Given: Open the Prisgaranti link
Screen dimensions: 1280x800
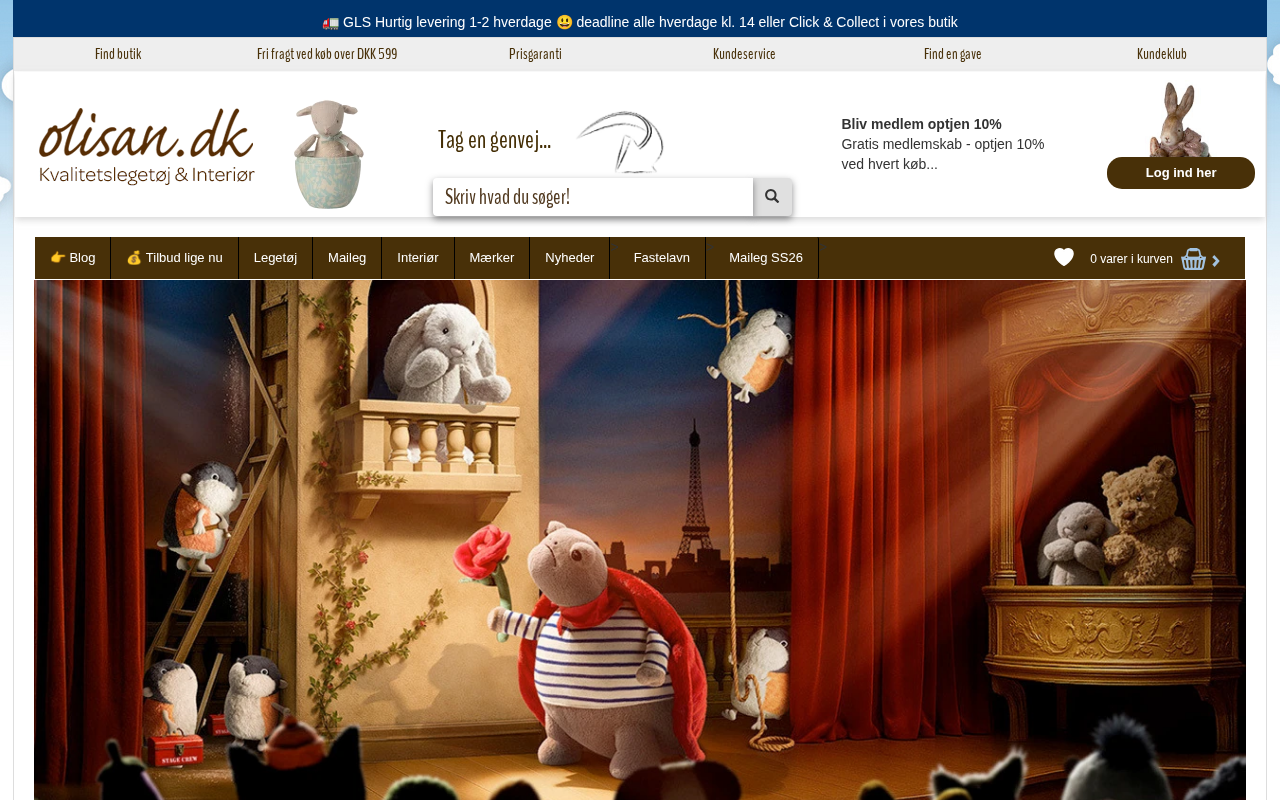Looking at the screenshot, I should coord(535,54).
